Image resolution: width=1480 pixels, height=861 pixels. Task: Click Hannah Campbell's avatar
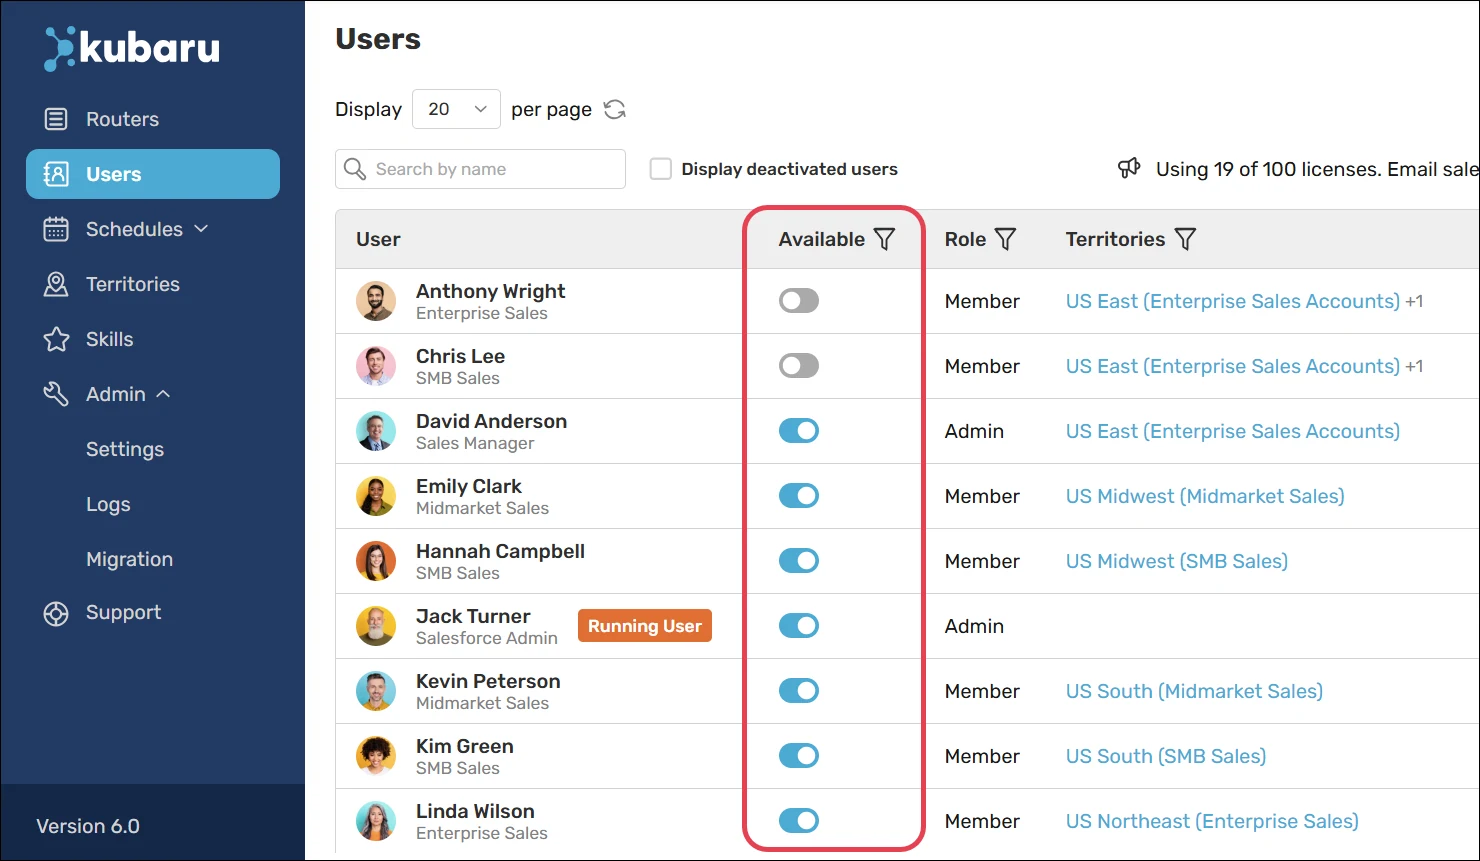pyautogui.click(x=376, y=561)
